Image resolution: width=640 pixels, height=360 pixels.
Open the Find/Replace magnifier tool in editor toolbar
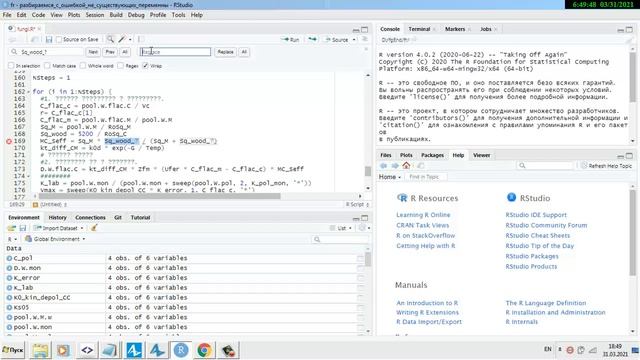[110, 40]
